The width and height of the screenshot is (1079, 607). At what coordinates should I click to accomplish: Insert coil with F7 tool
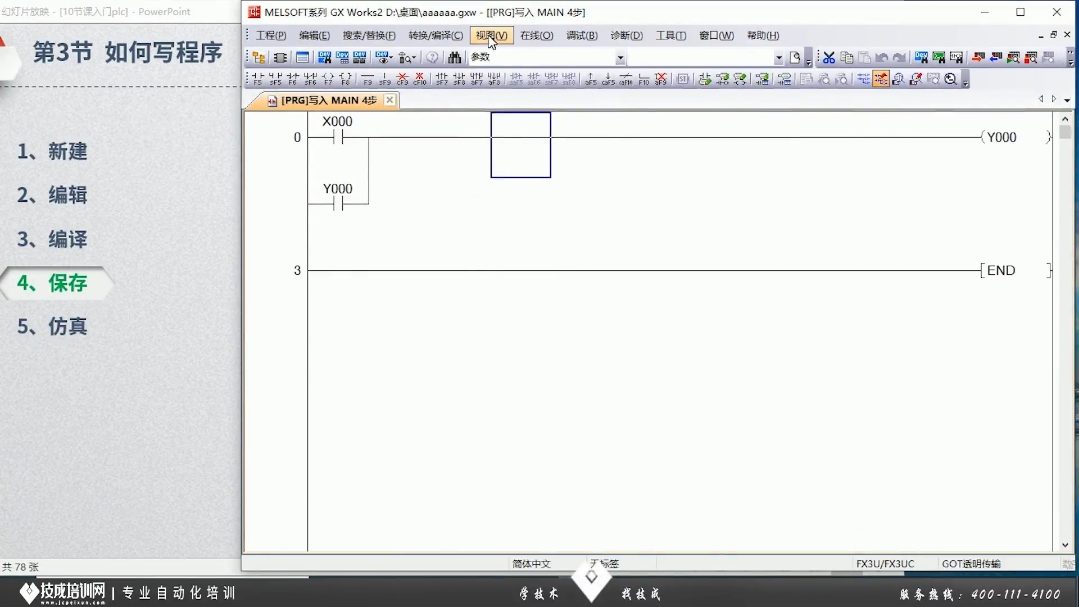tap(328, 79)
